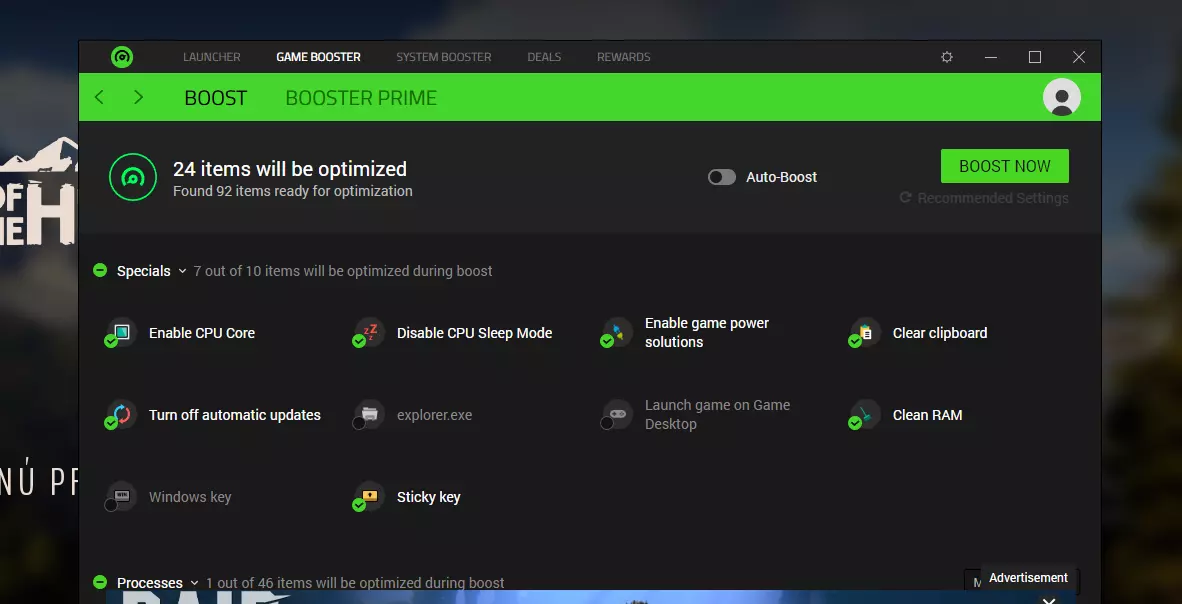1182x604 pixels.
Task: Switch to the SYSTEM BOOSTER tab
Action: coord(443,57)
